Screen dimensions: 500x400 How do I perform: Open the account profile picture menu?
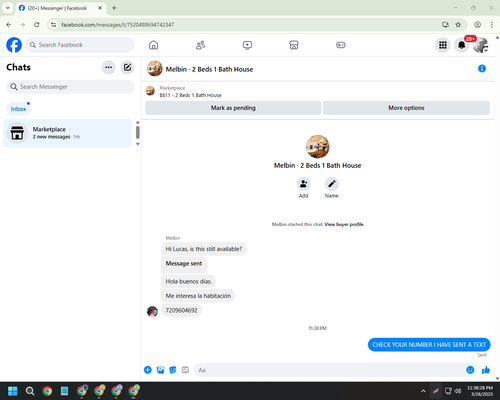(481, 45)
